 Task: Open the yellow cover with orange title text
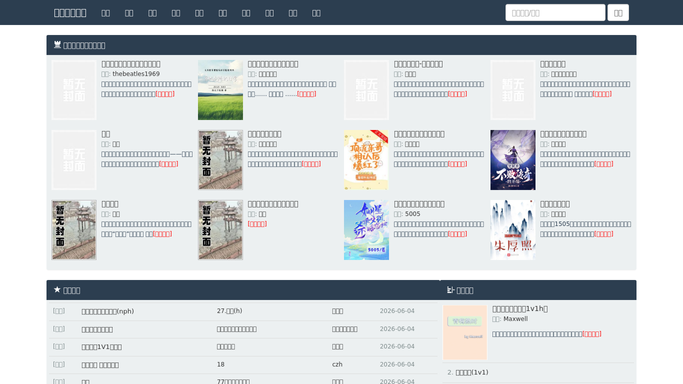(x=366, y=160)
